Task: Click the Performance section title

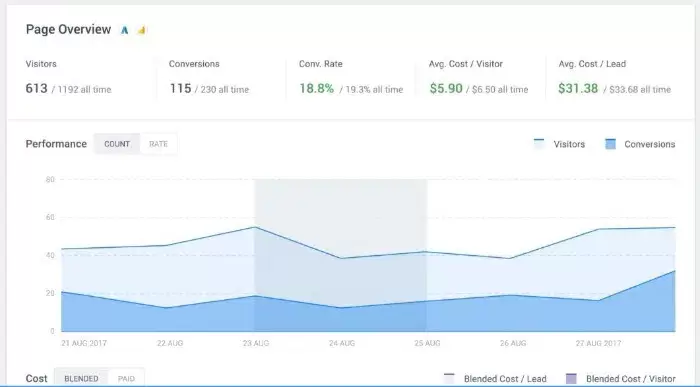Action: tap(56, 144)
